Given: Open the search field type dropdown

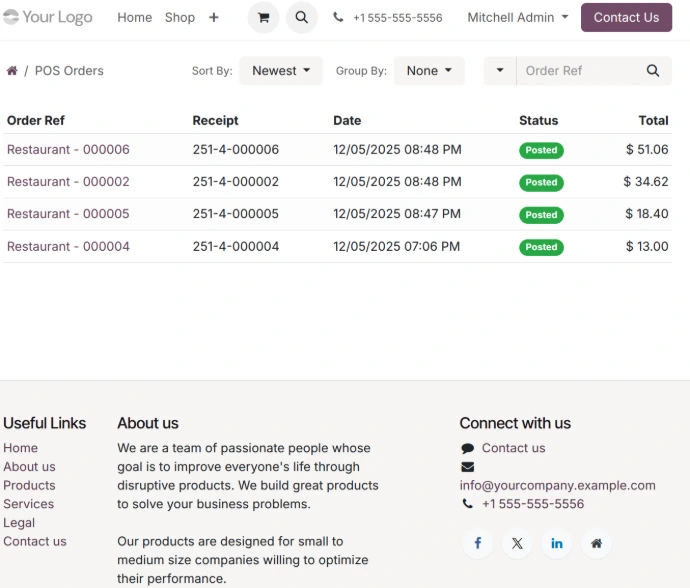Looking at the screenshot, I should tap(500, 71).
